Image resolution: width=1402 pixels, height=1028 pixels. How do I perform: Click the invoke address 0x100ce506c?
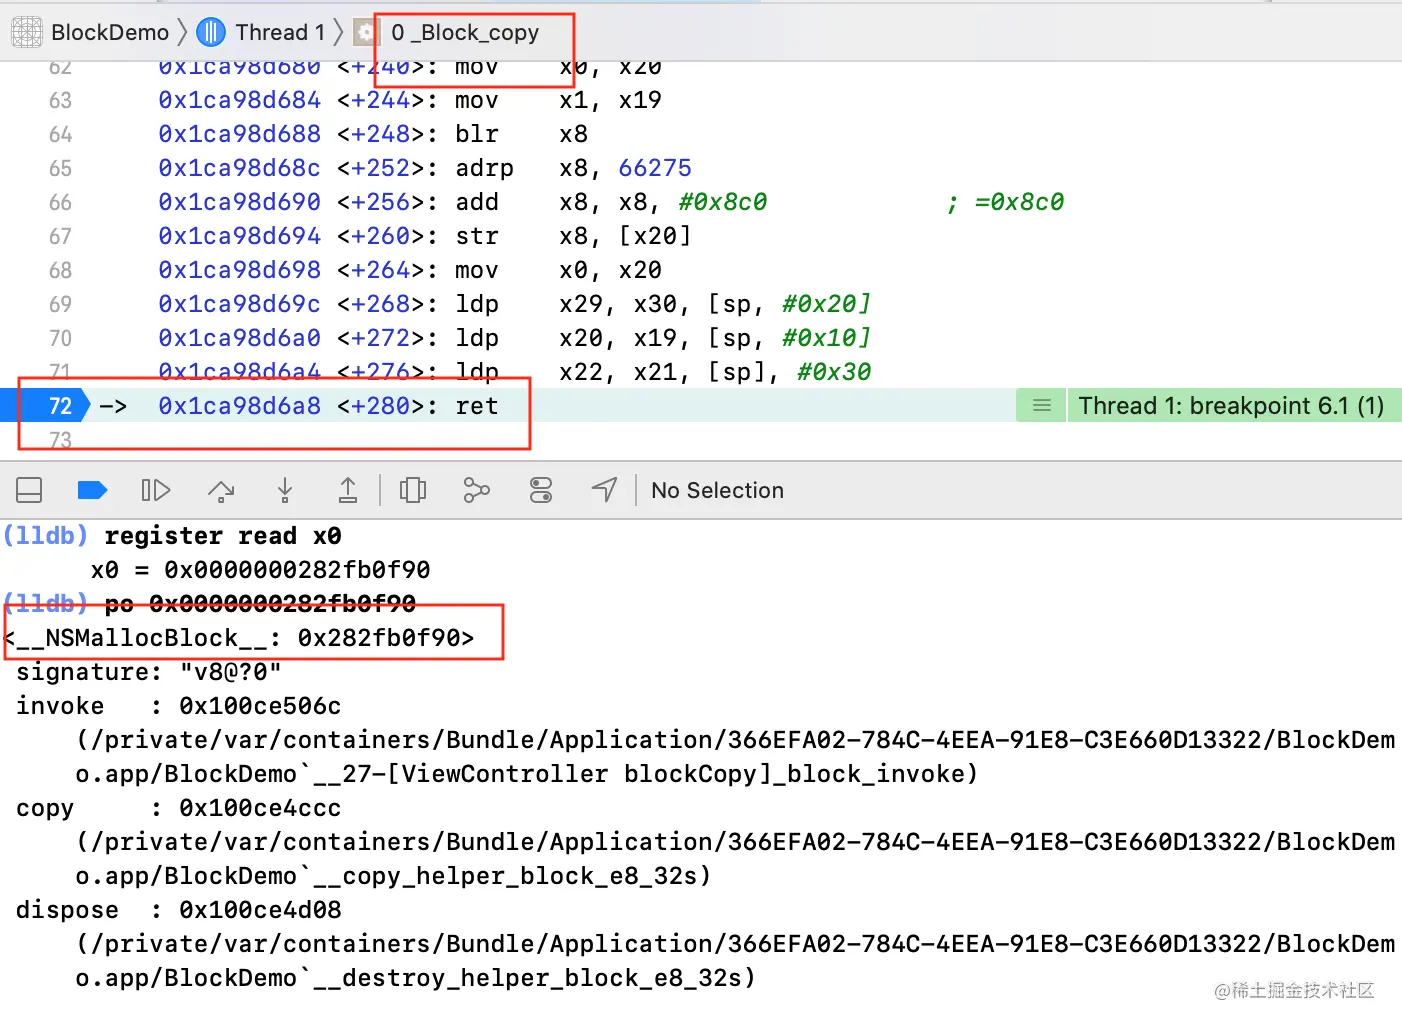[260, 706]
